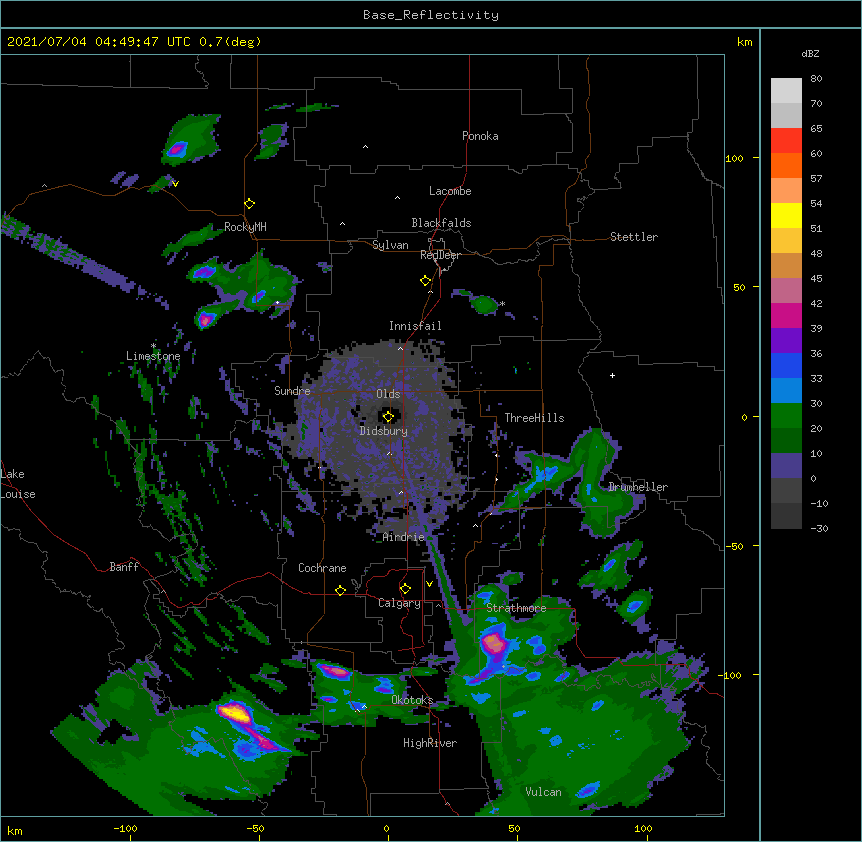Click the Sundre town label

pos(292,391)
